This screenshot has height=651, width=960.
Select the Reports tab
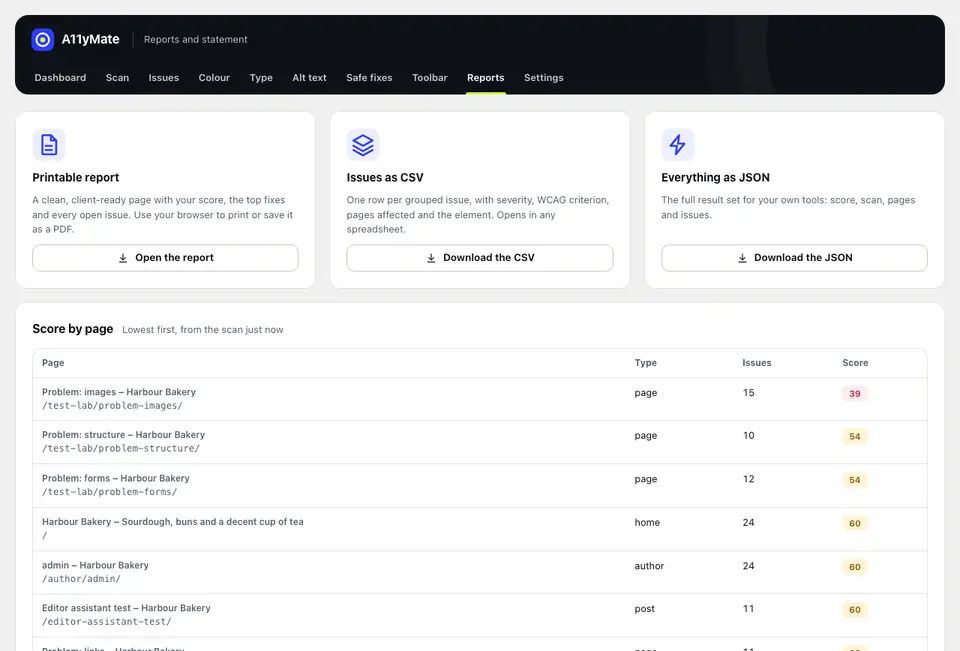pos(486,78)
